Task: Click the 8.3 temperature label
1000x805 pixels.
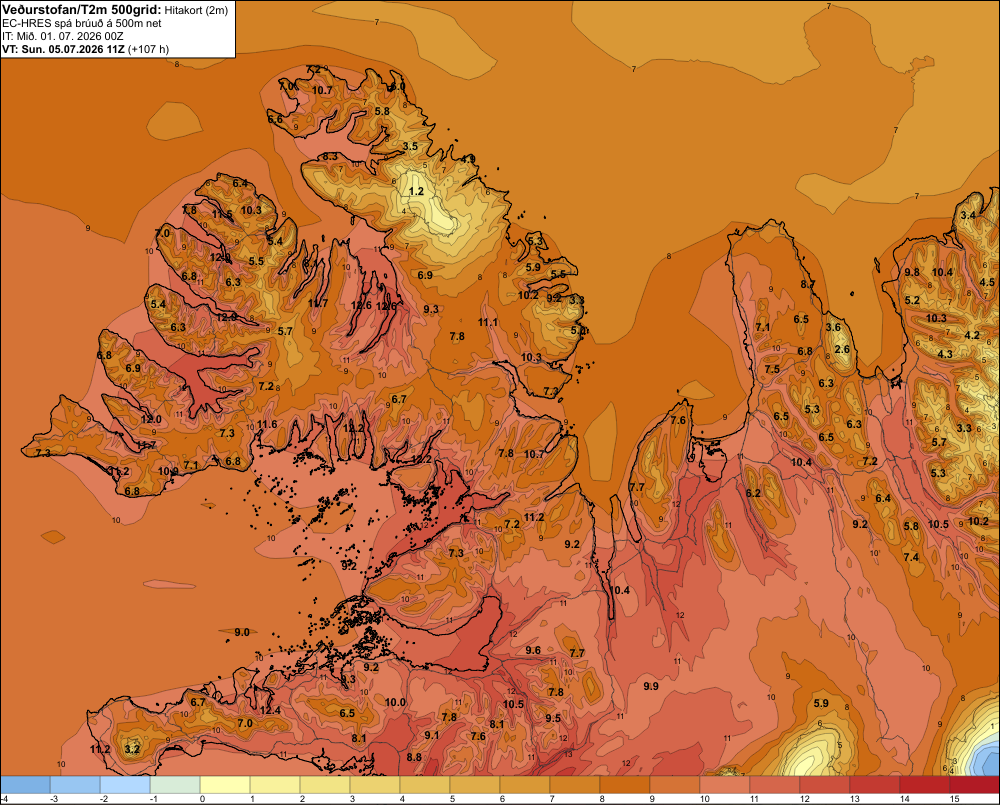Action: click(x=330, y=156)
